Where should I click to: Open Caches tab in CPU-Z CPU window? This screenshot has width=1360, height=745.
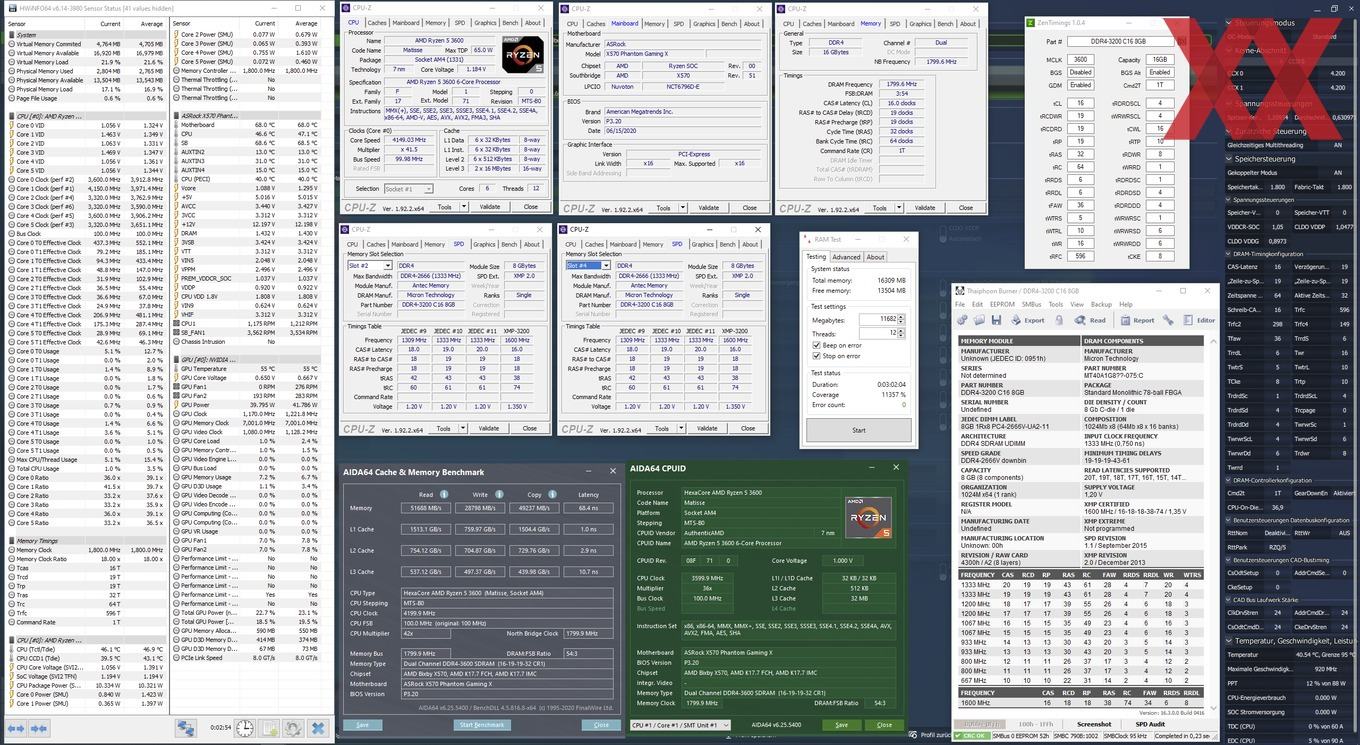tap(377, 22)
